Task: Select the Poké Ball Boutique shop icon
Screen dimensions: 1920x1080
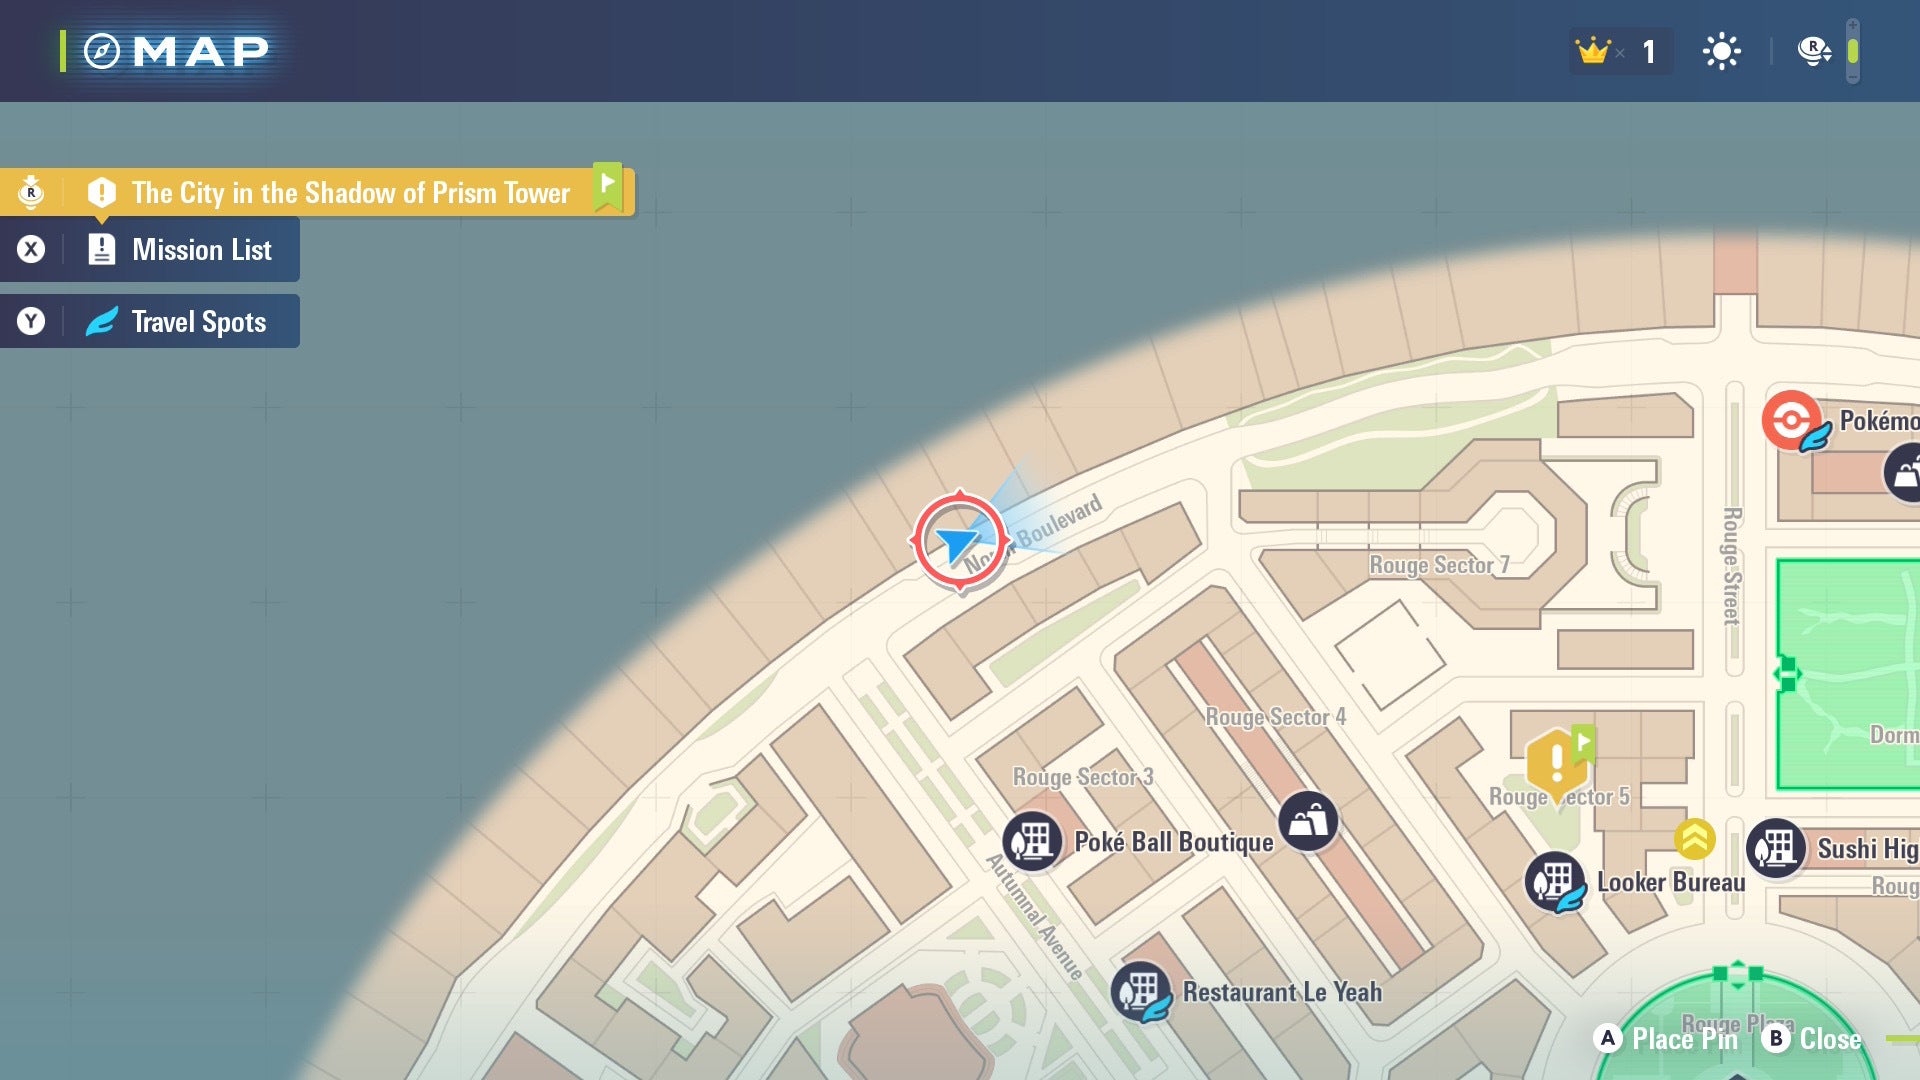Action: [x=1033, y=841]
